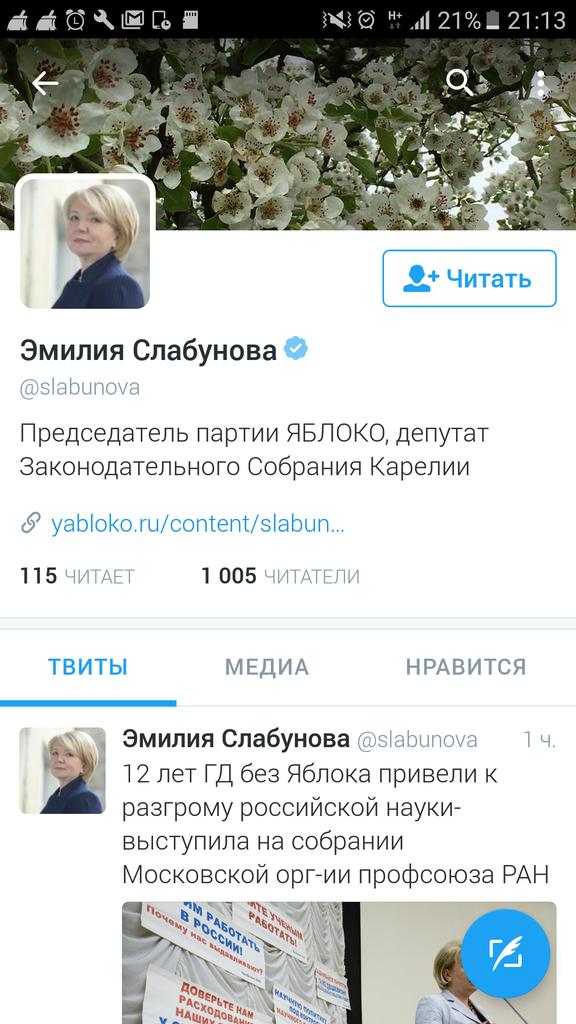
Task: Open the tweet's attached photo
Action: tap(339, 963)
